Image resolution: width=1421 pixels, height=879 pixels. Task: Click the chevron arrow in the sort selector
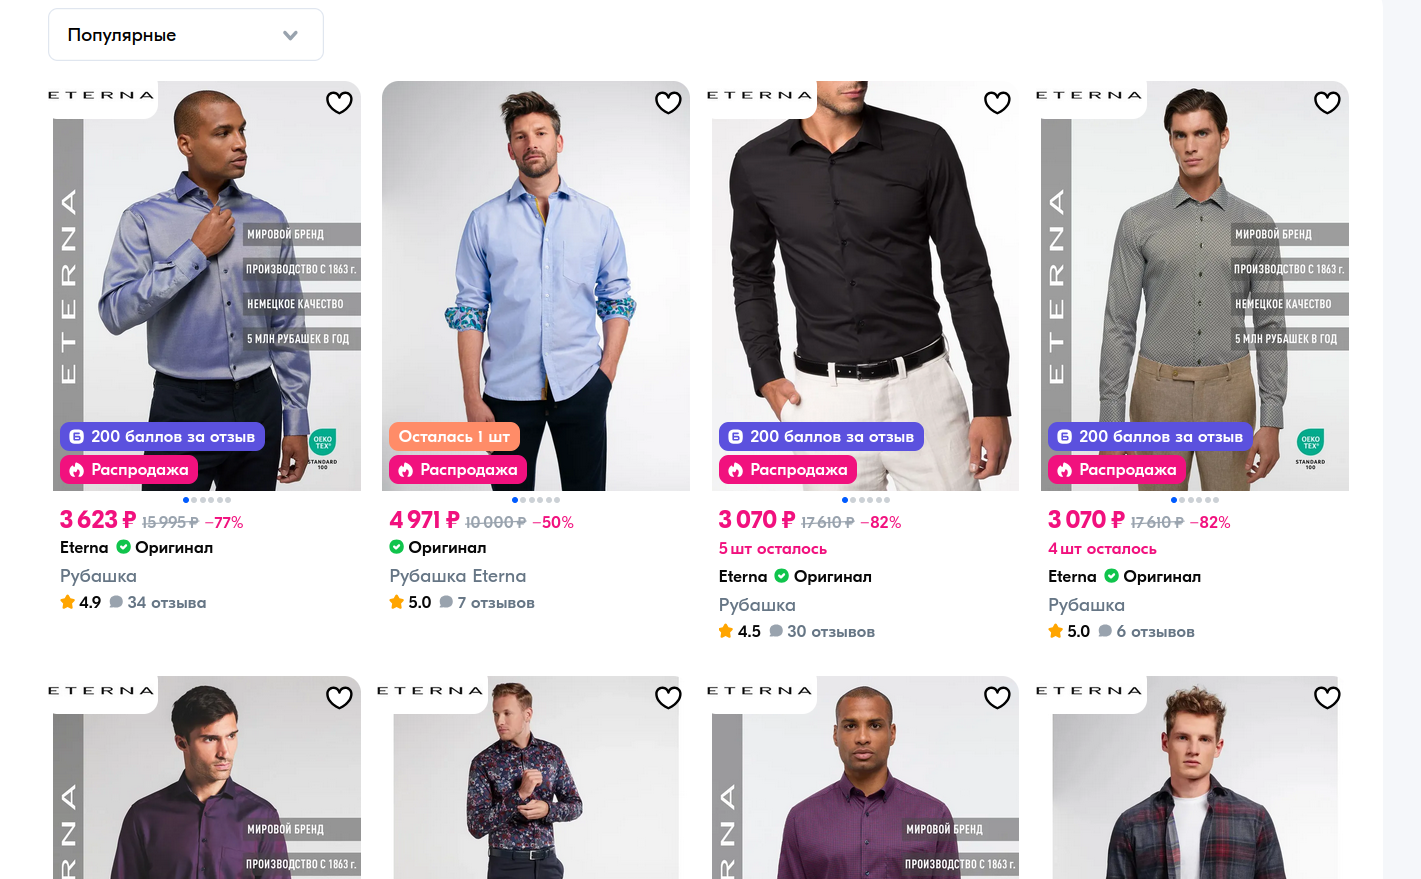click(290, 35)
